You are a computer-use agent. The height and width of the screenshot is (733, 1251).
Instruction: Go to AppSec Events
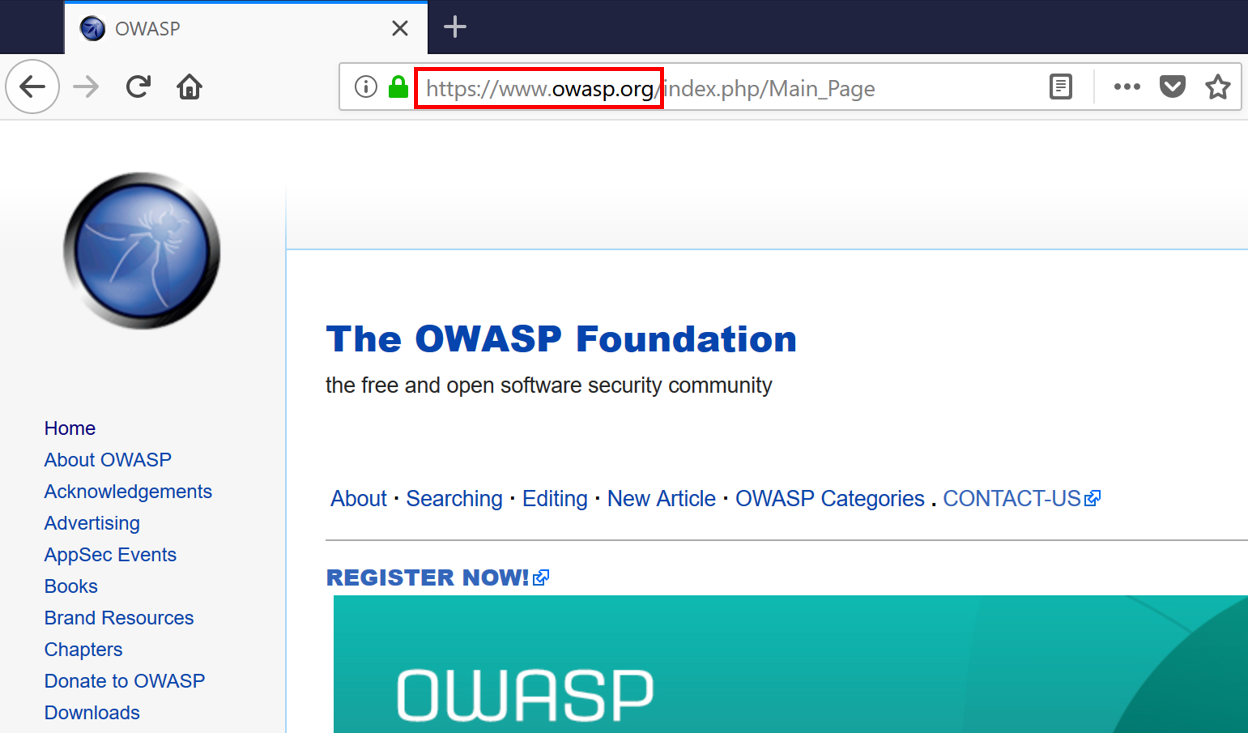coord(110,555)
